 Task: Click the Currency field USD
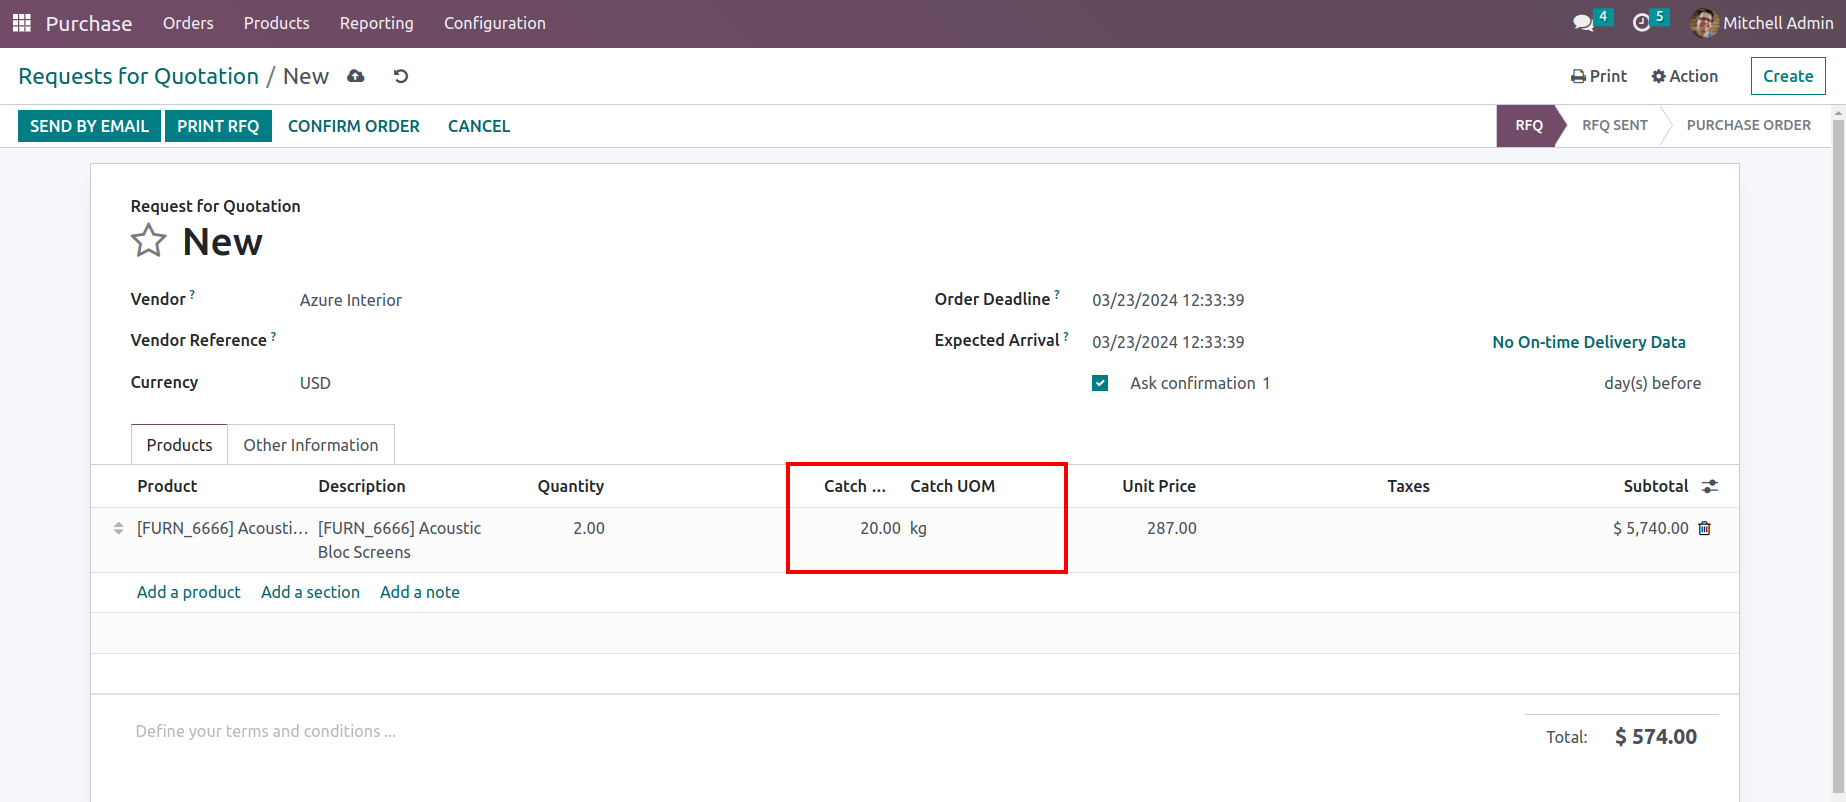tap(315, 383)
